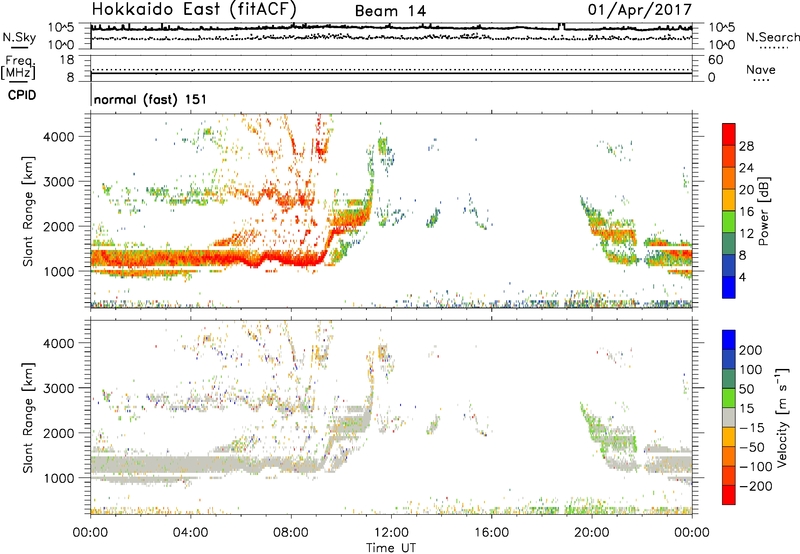Image resolution: width=800 pixels, height=554 pixels.
Task: Click '2000' on the velocity panel range axis
Action: (59, 433)
